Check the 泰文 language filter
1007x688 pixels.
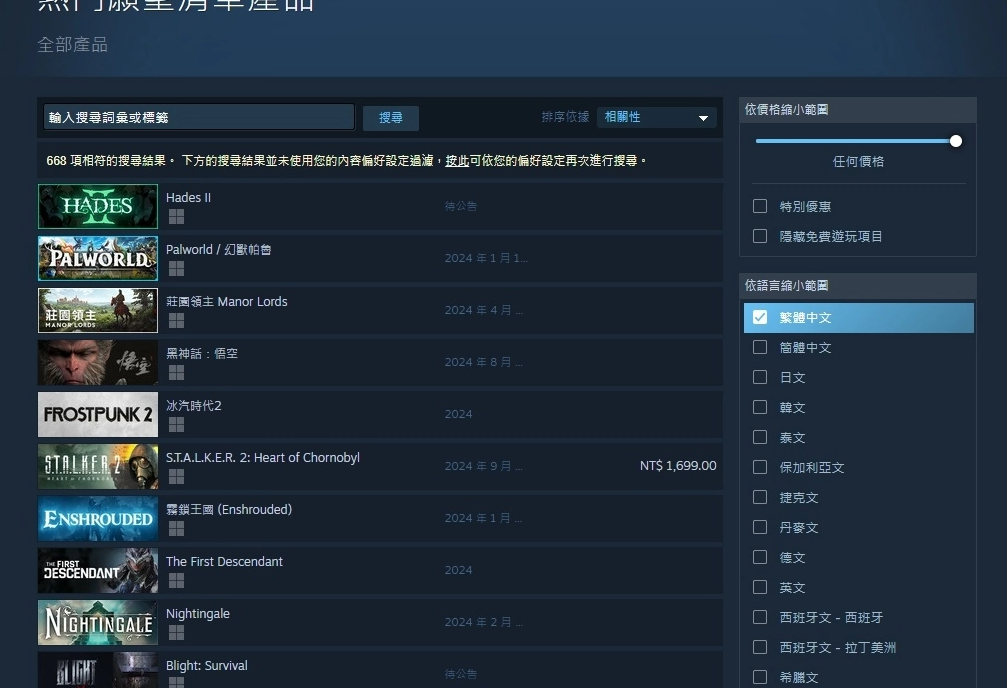pyautogui.click(x=760, y=437)
